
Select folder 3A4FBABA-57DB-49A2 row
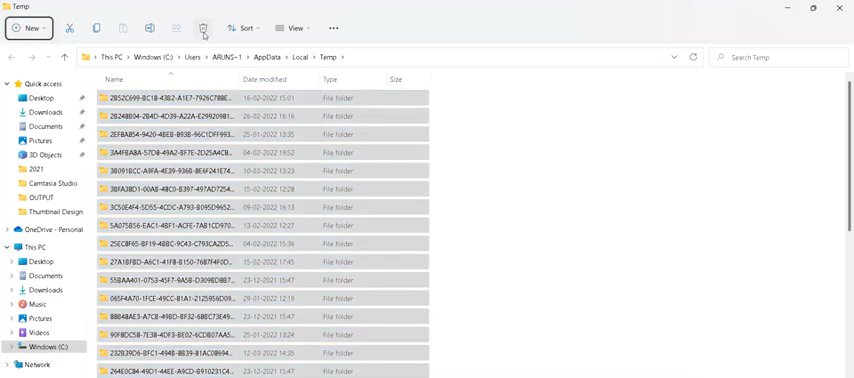click(263, 153)
